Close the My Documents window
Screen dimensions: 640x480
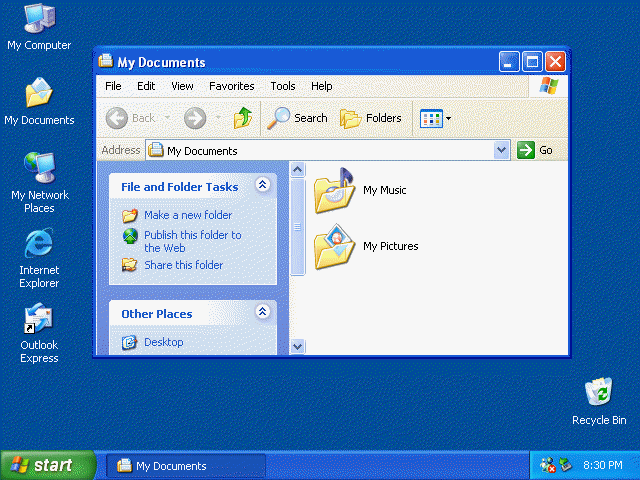tap(556, 62)
